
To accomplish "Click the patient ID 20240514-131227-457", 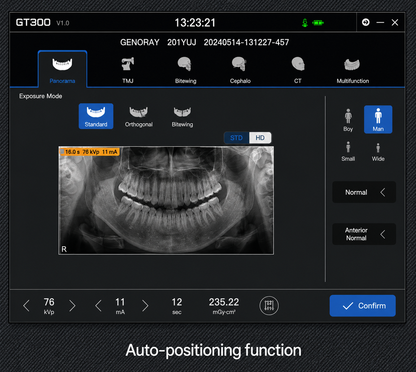I will (246, 42).
